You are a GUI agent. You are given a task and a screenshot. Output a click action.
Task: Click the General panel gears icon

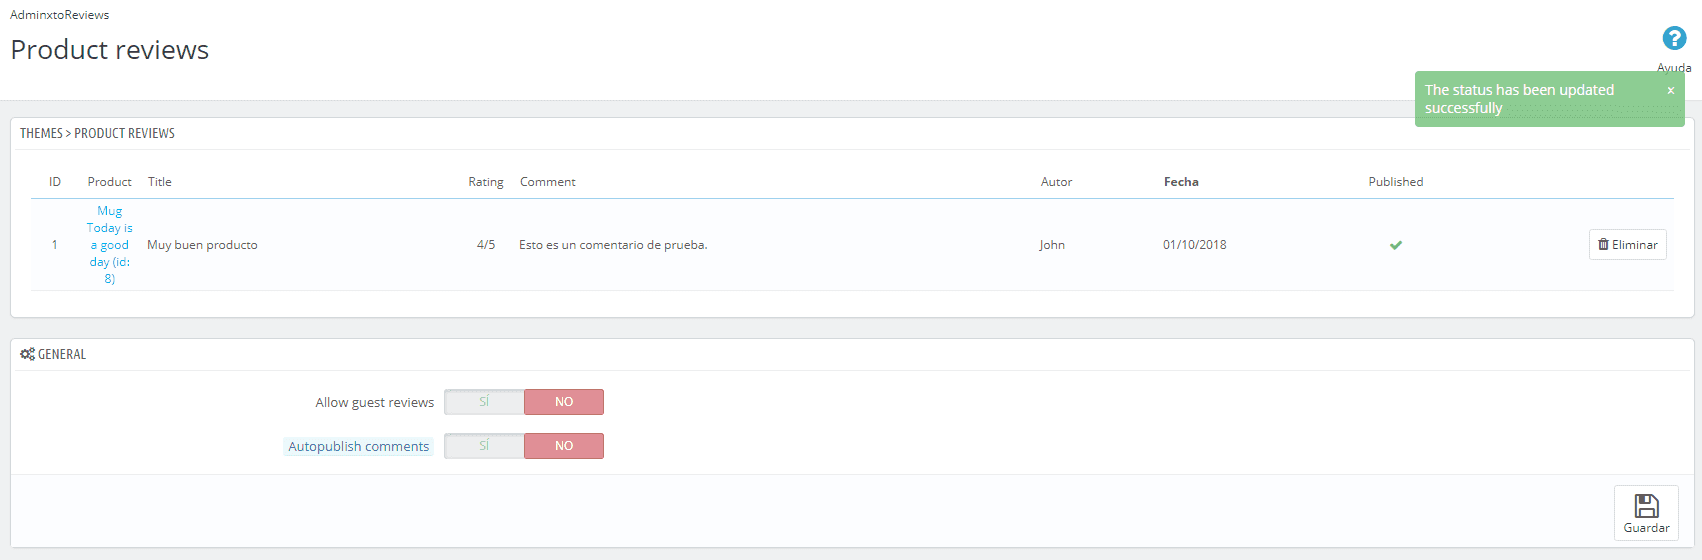click(x=27, y=354)
